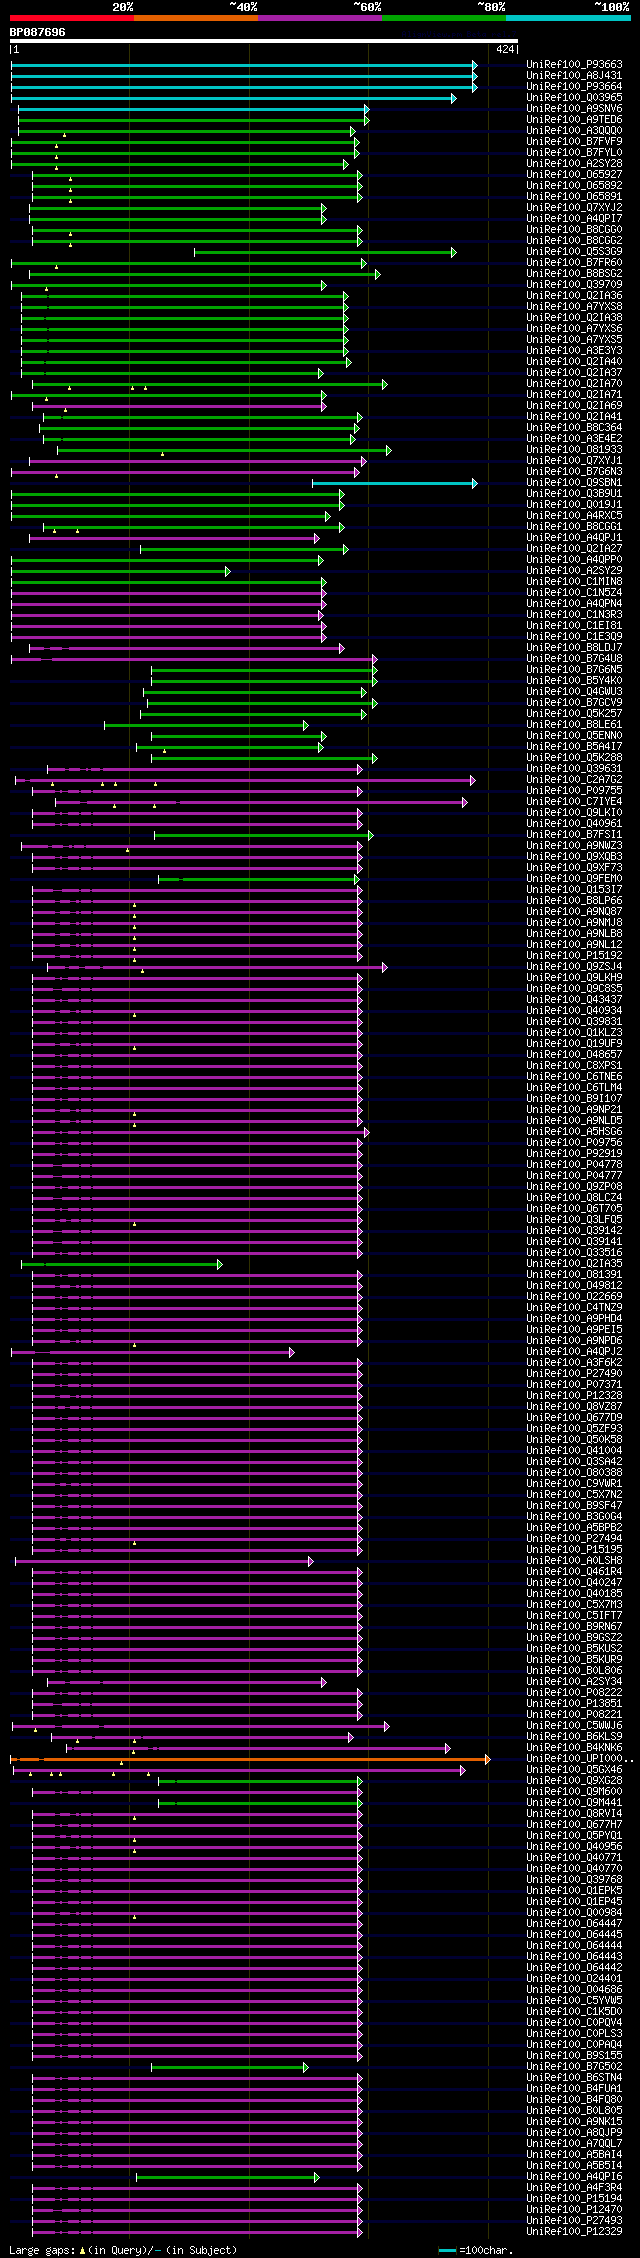The image size is (640, 2258).
Task: Select the UniRef100_O81933 label
Action: (574, 450)
